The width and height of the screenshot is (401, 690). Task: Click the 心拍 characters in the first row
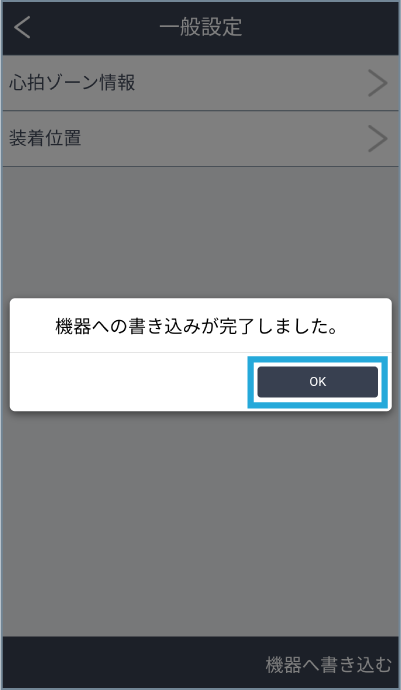29,83
